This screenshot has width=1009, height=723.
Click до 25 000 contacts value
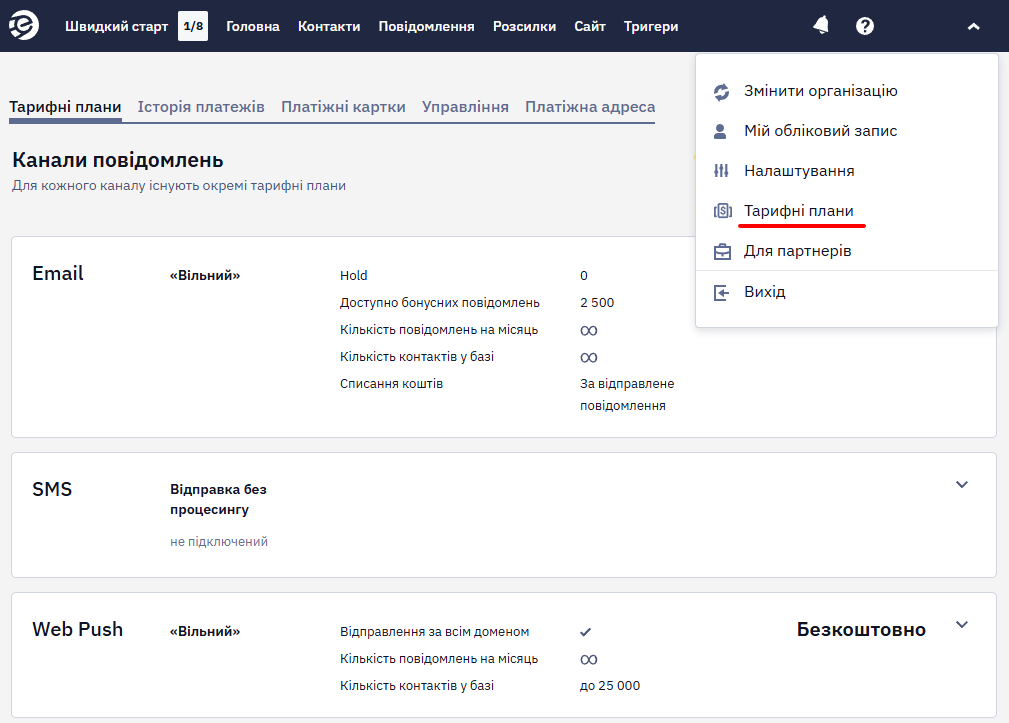click(609, 686)
